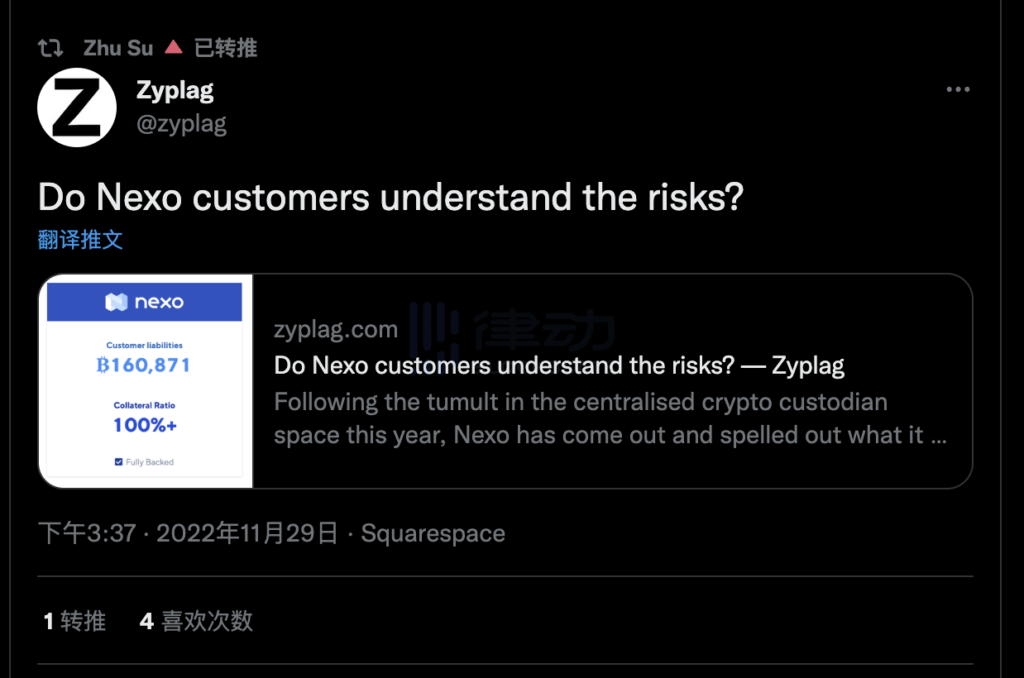1024x678 pixels.
Task: Click the red triangle emoji beside Zhu Su
Action: [x=174, y=46]
